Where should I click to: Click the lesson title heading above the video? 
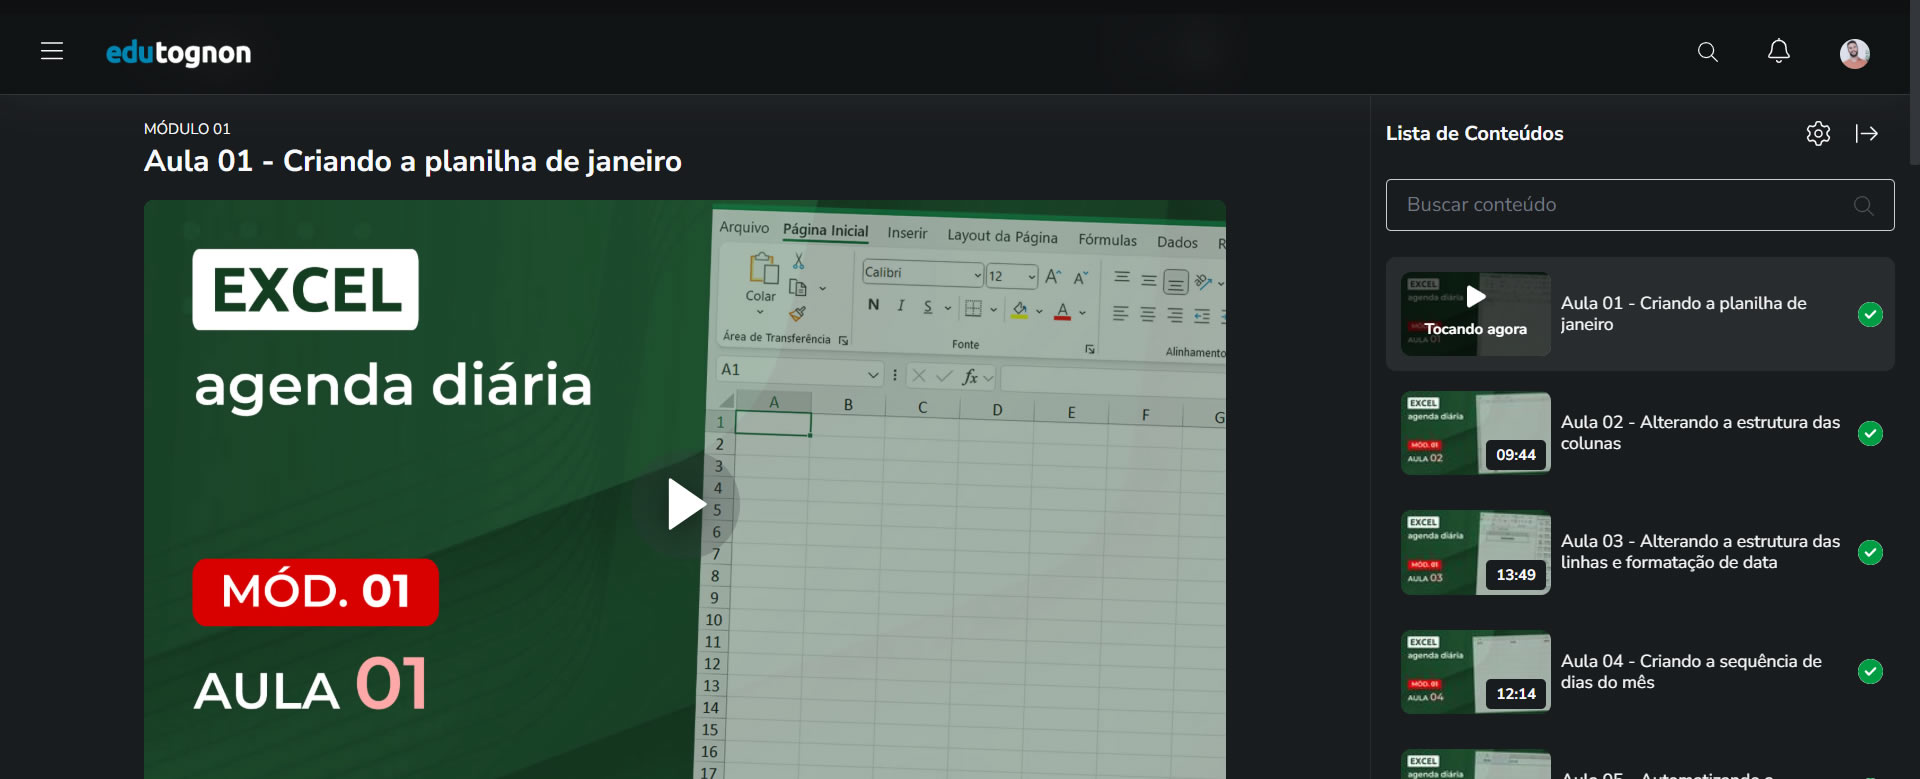413,161
